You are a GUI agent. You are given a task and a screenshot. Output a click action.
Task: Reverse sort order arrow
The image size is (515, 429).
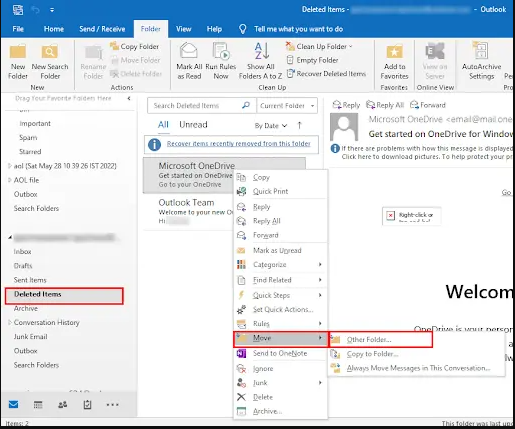(299, 125)
